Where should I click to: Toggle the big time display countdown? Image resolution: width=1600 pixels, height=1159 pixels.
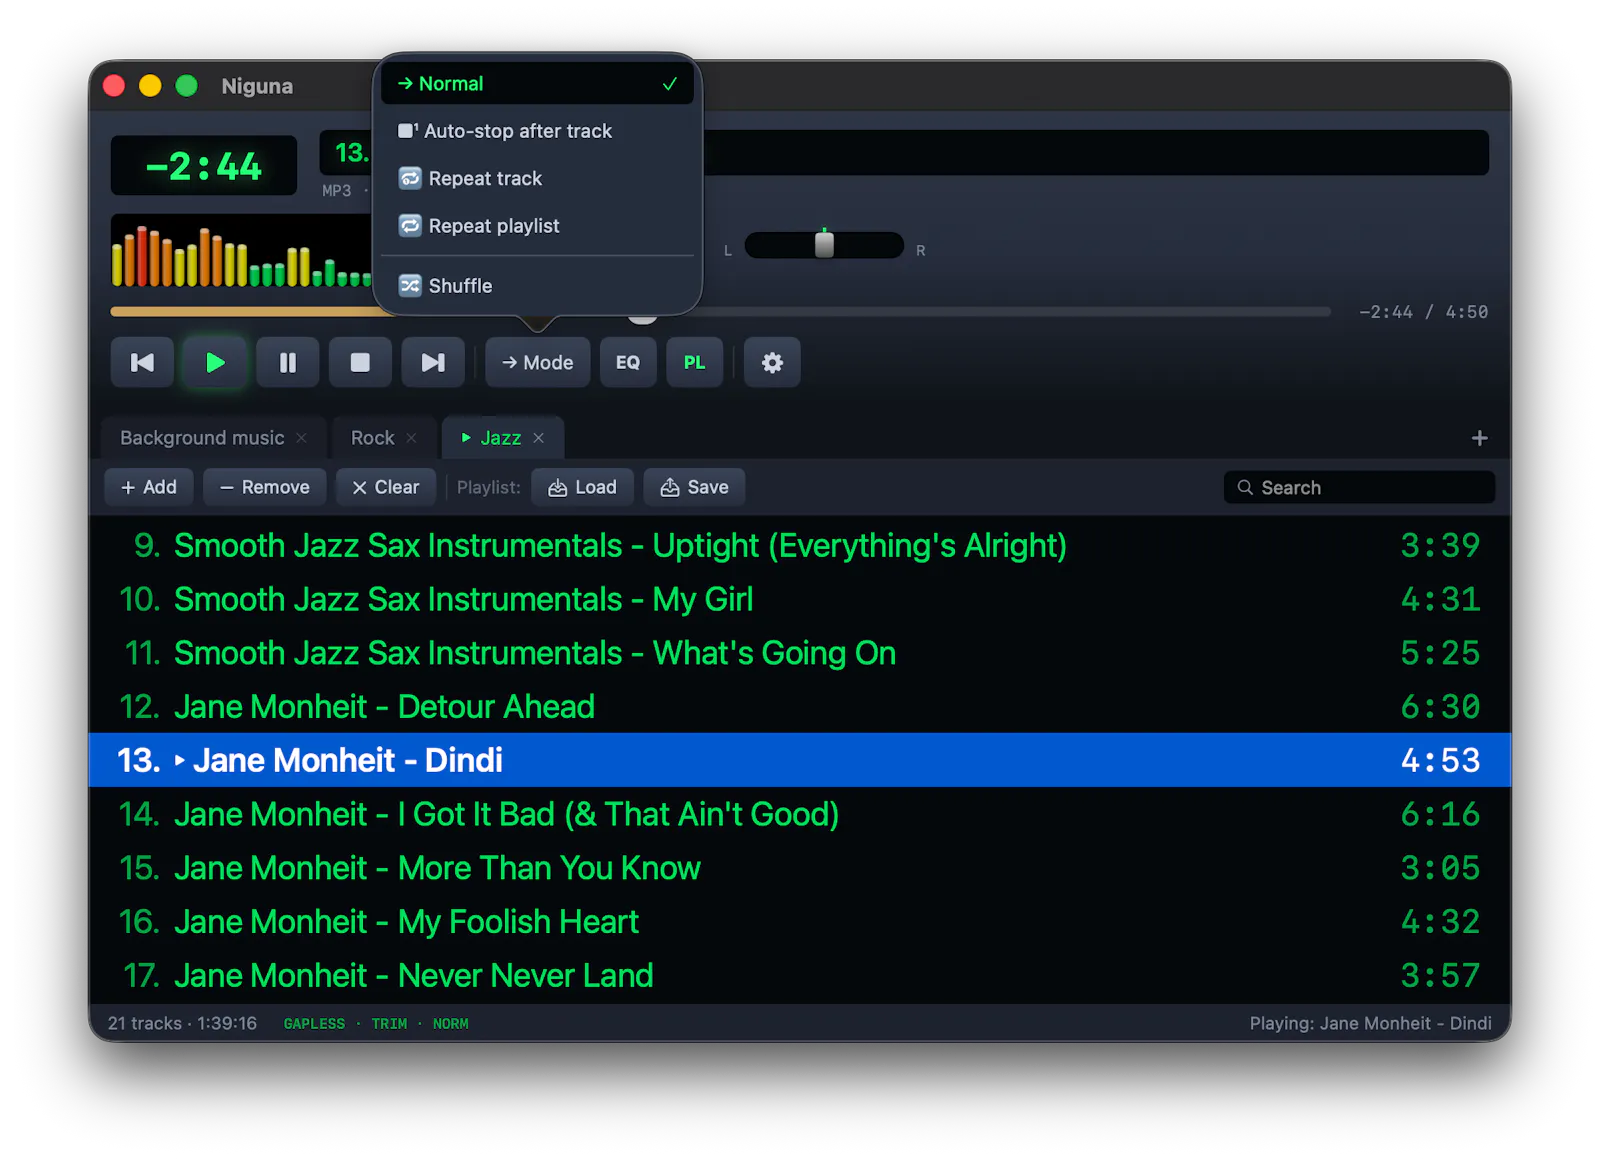(x=204, y=166)
